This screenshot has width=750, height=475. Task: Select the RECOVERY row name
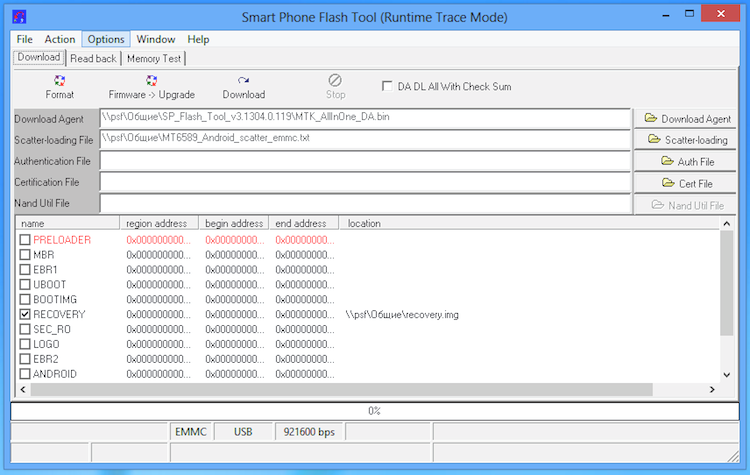pos(59,314)
